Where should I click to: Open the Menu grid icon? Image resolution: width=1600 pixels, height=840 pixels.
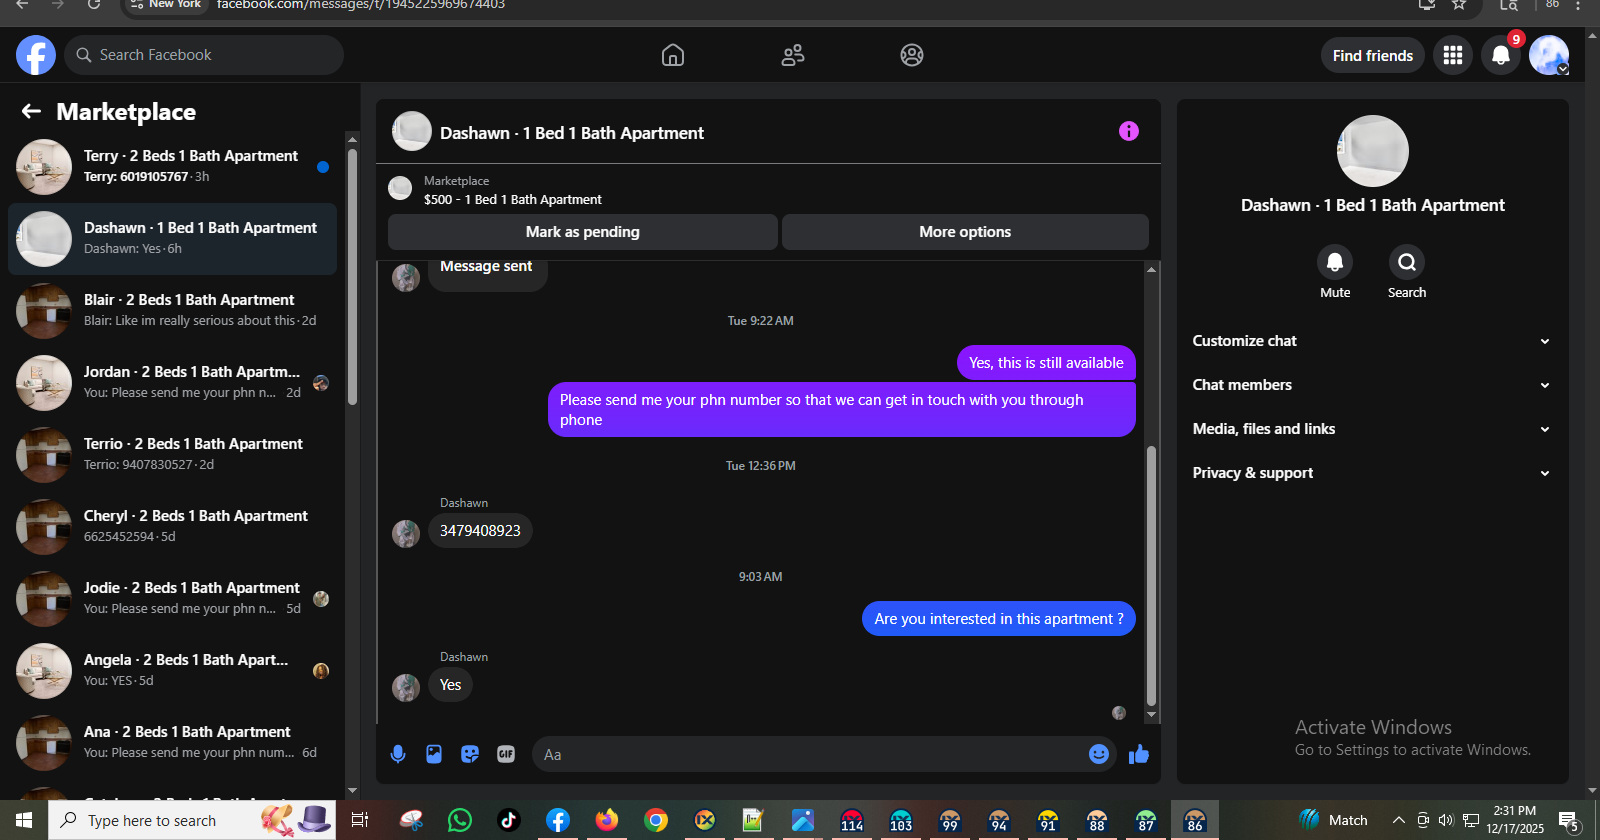(1453, 55)
